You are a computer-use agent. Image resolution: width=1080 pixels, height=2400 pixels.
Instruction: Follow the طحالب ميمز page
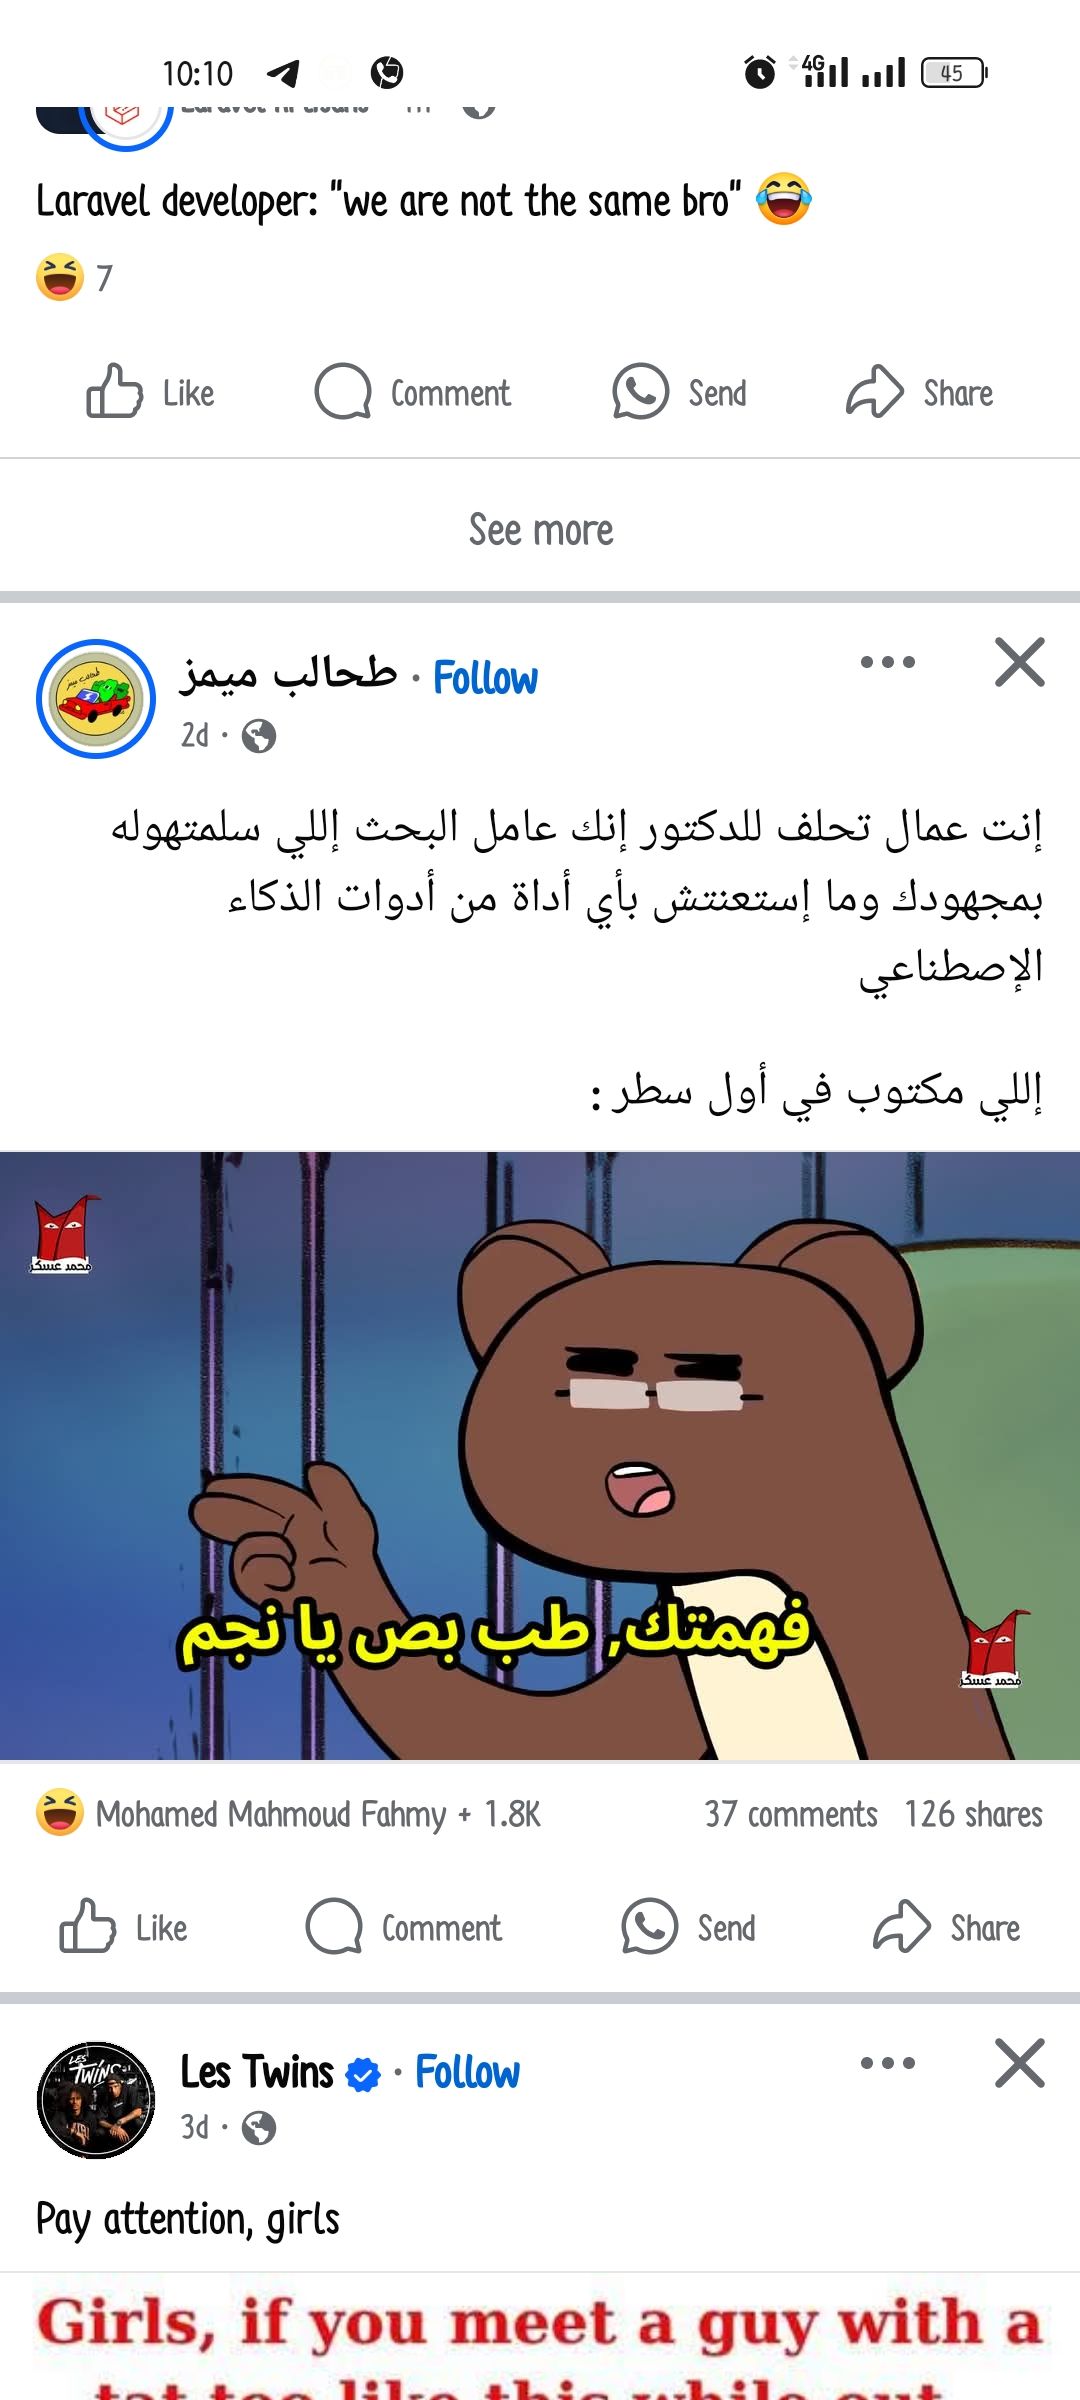coord(485,678)
